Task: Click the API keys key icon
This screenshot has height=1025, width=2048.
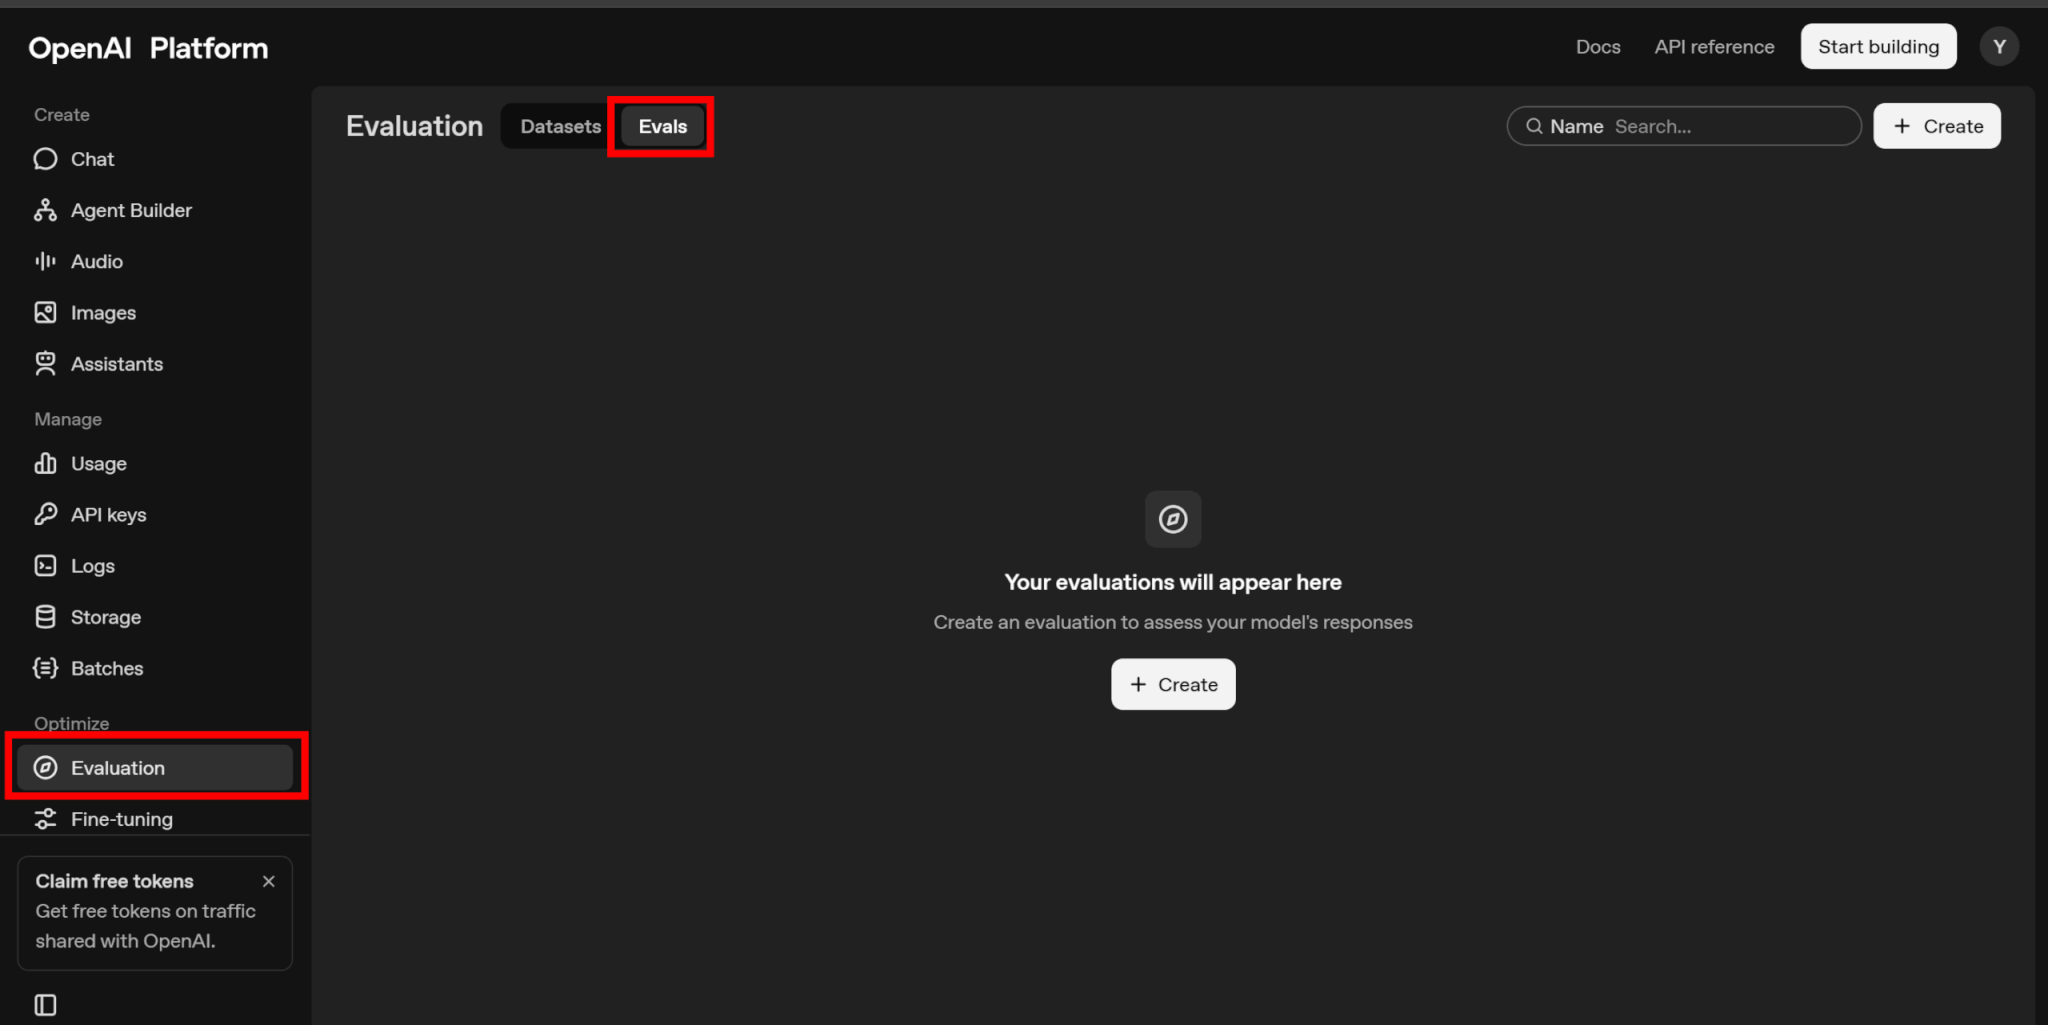Action: [x=45, y=514]
